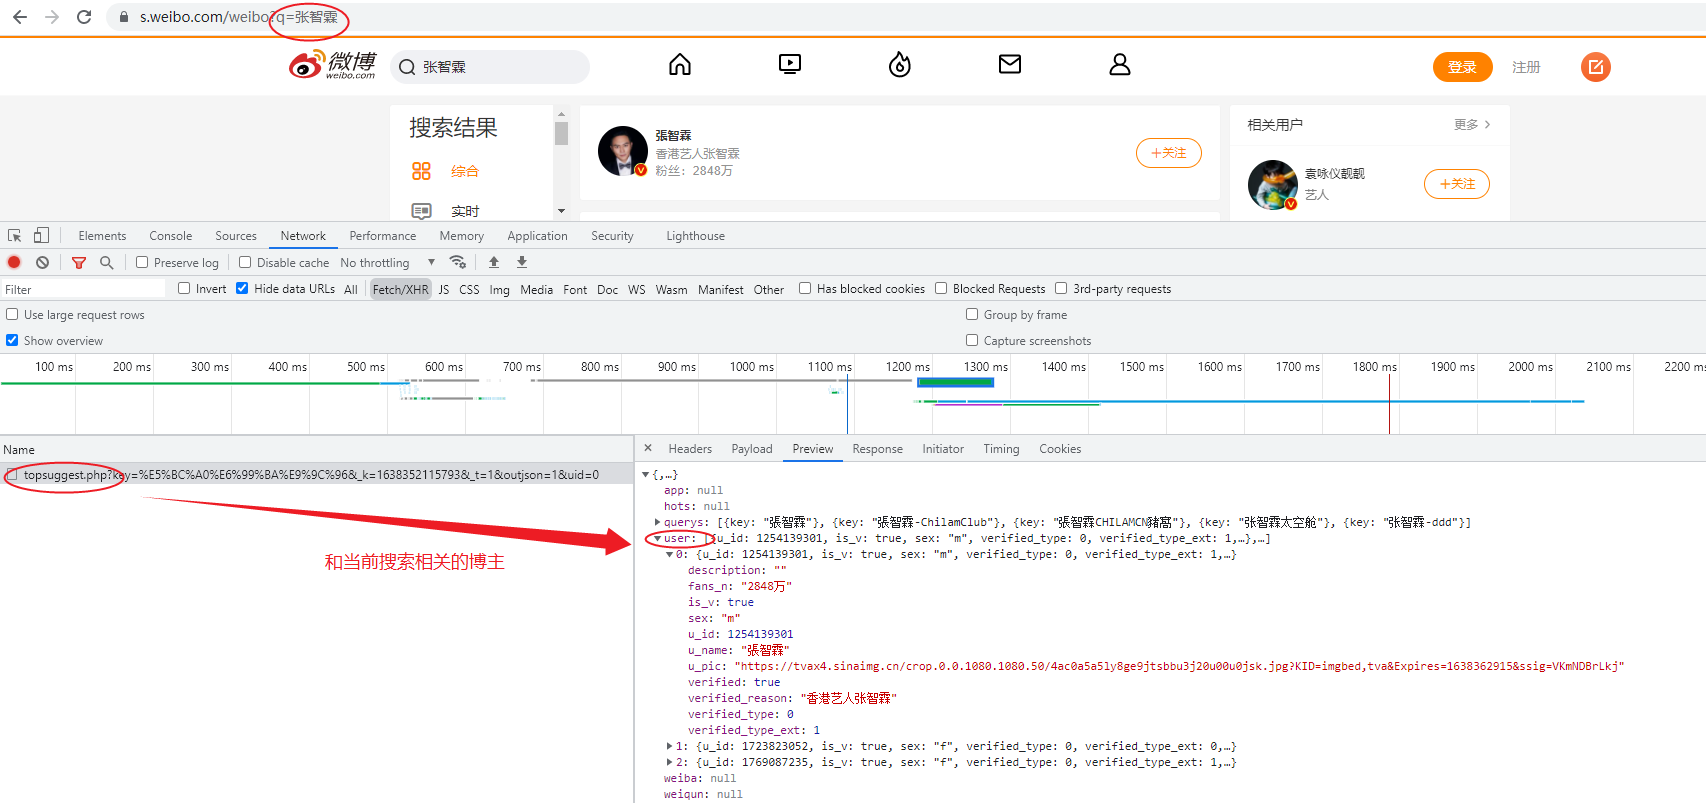Open the hot trending flame icon
This screenshot has width=1706, height=803.
coord(900,65)
